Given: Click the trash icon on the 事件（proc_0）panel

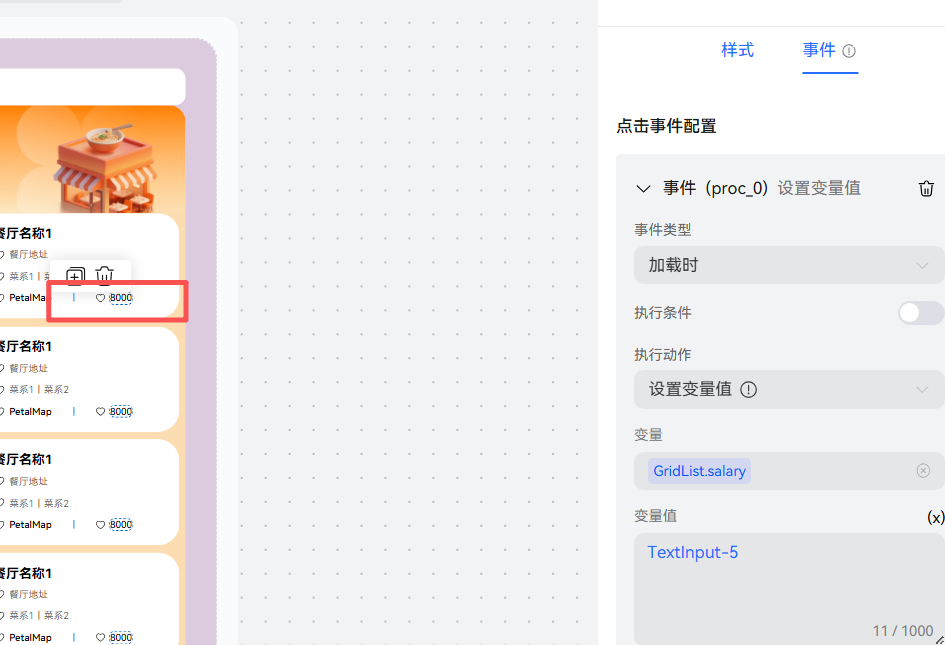Looking at the screenshot, I should pyautogui.click(x=925, y=188).
